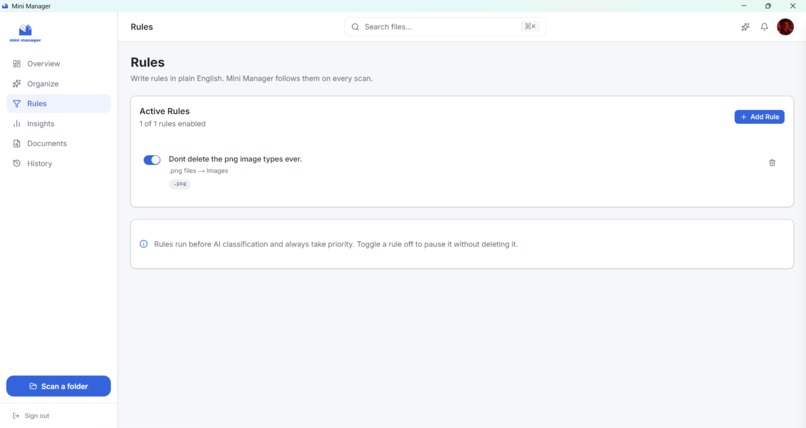Open notifications with the bell icon
Image resolution: width=806 pixels, height=428 pixels.
764,27
